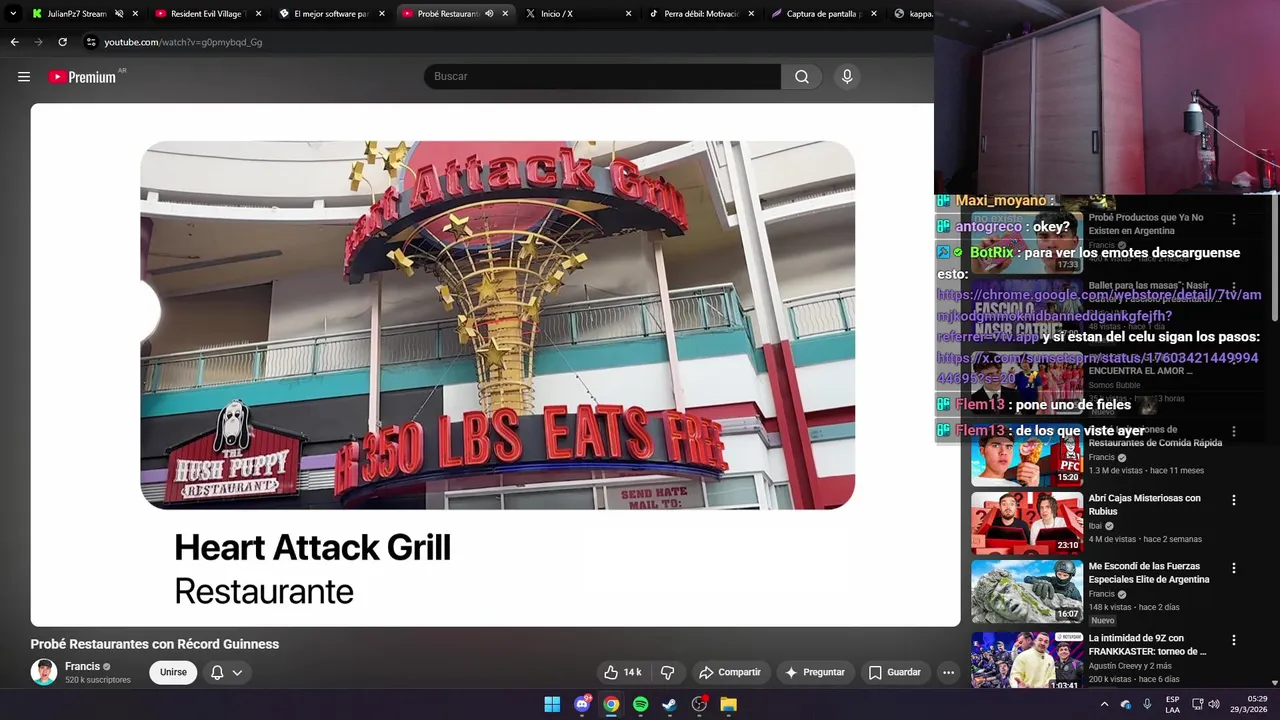Open Spotify from taskbar

click(x=641, y=704)
